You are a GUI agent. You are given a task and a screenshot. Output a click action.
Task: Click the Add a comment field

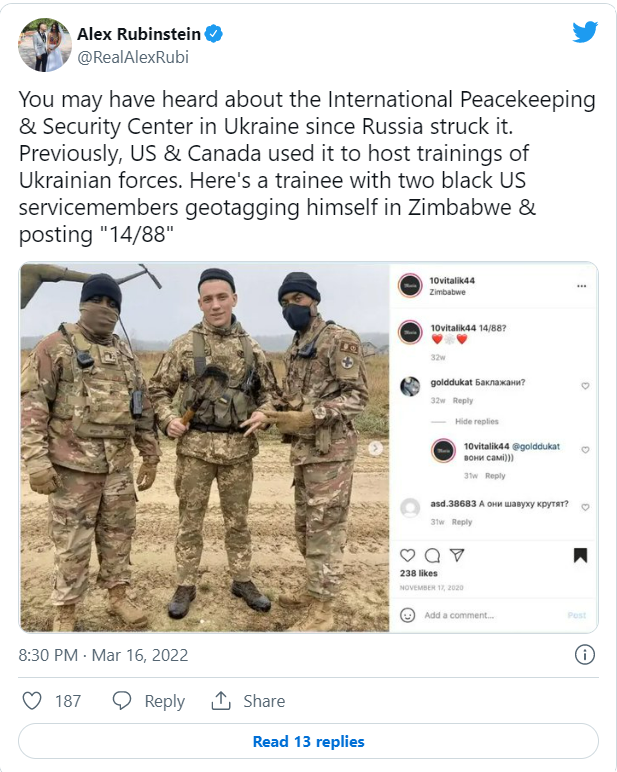click(x=492, y=615)
